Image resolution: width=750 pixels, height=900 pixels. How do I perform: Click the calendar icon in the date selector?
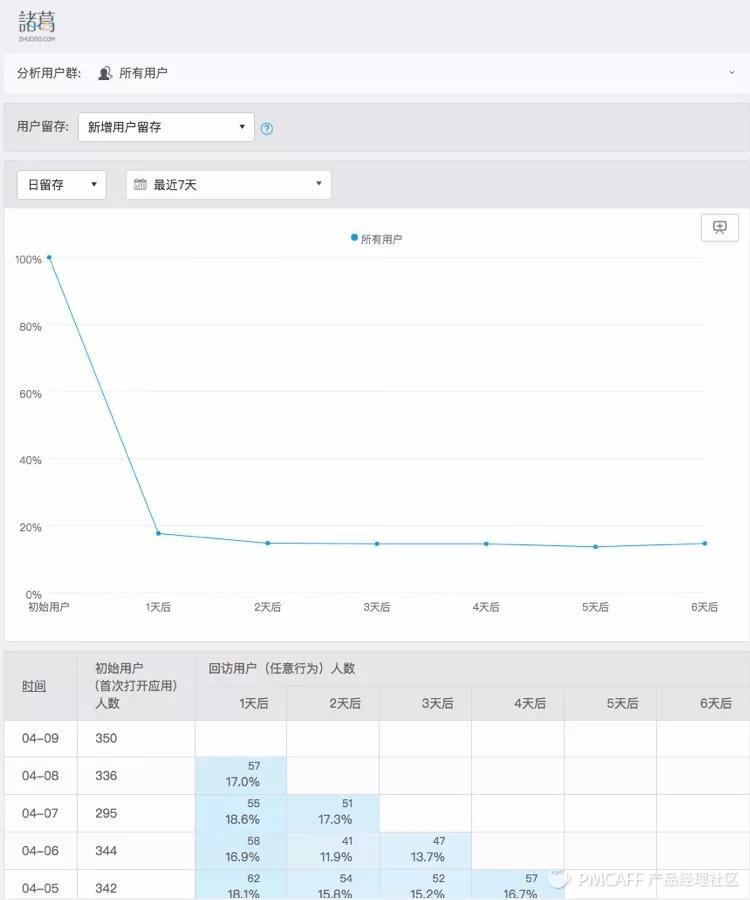(140, 184)
